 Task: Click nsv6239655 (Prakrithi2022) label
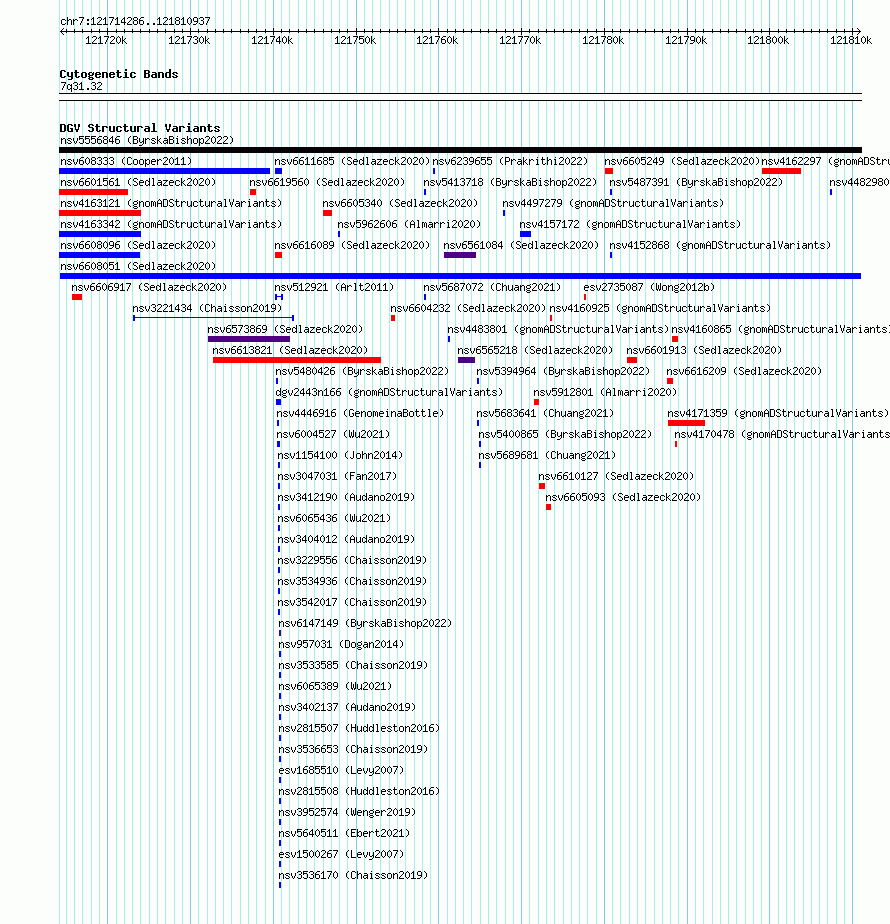click(x=510, y=161)
